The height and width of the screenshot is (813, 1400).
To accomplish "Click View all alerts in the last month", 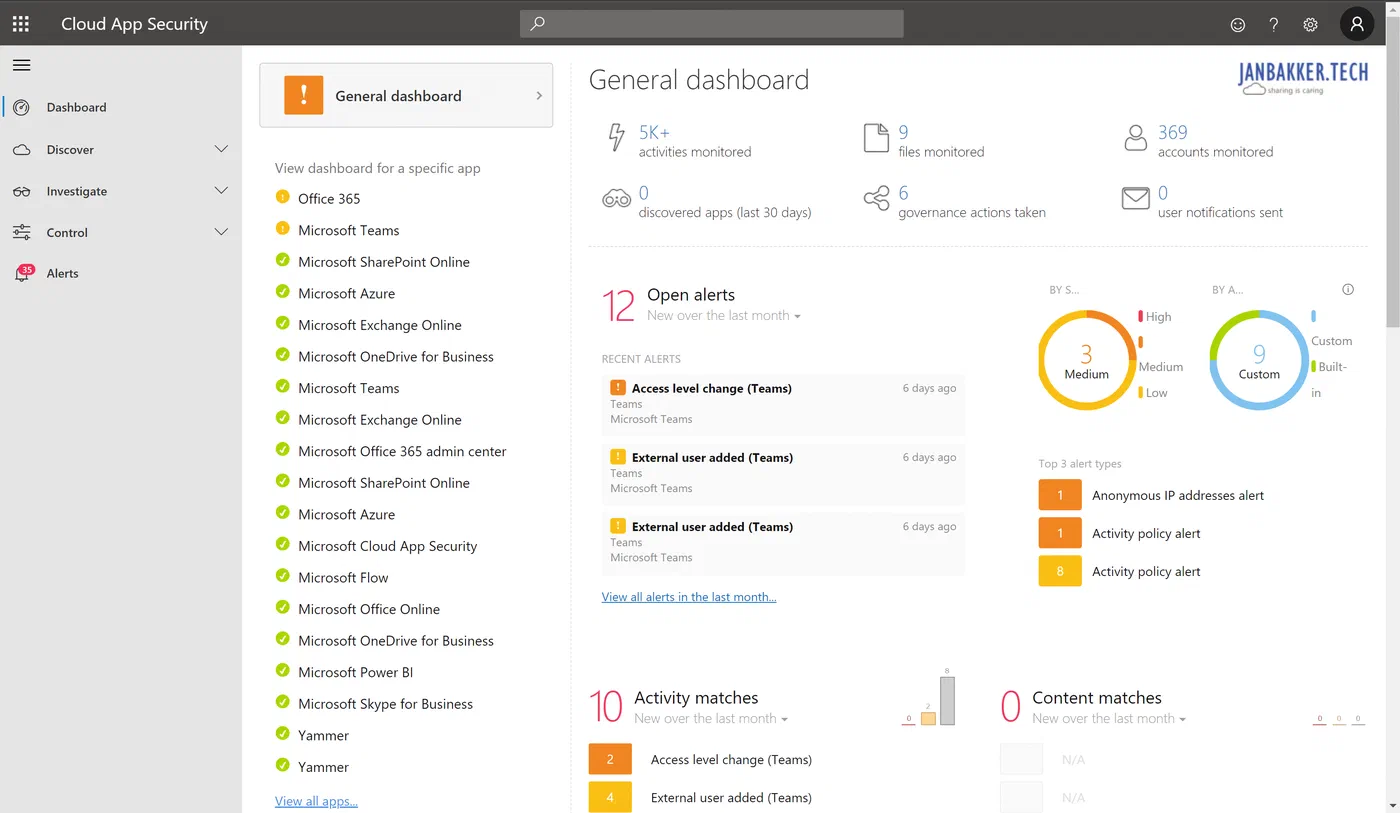I will (x=689, y=597).
